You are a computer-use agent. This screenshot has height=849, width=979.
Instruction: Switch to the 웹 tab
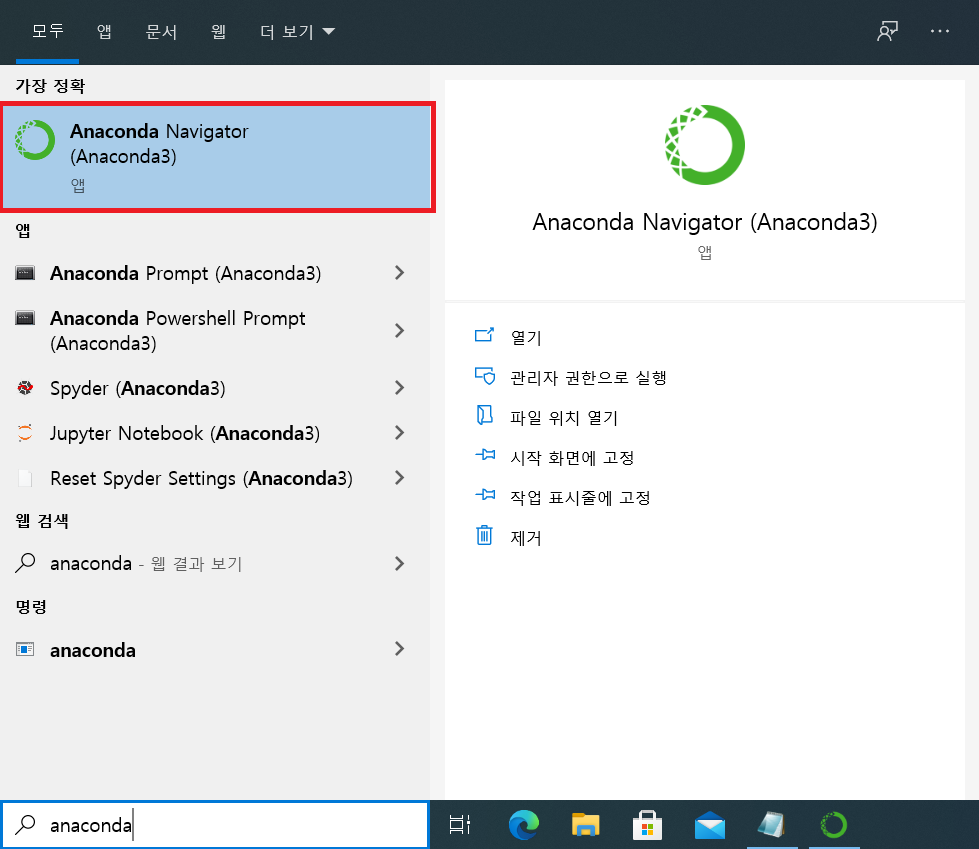click(x=218, y=31)
